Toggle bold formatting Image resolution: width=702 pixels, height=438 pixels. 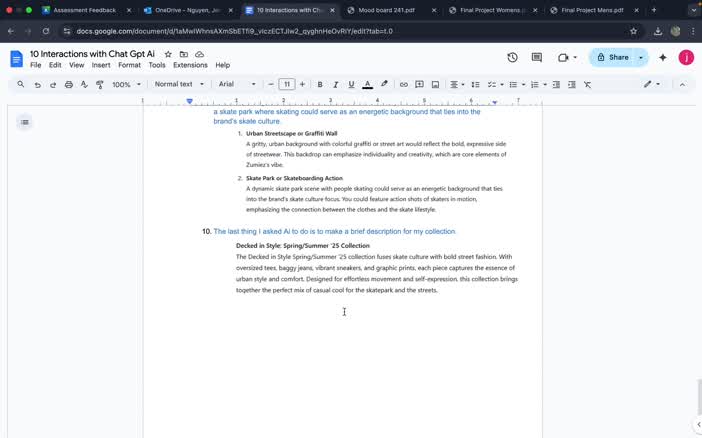320,84
